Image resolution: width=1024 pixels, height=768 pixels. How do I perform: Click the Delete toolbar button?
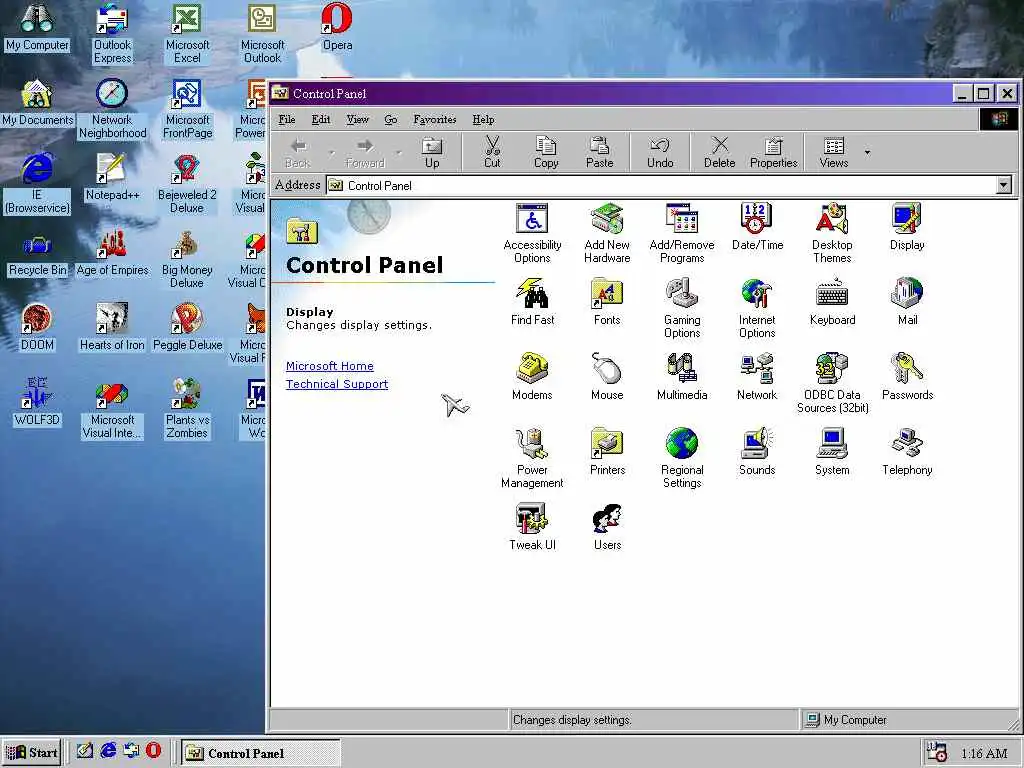719,153
